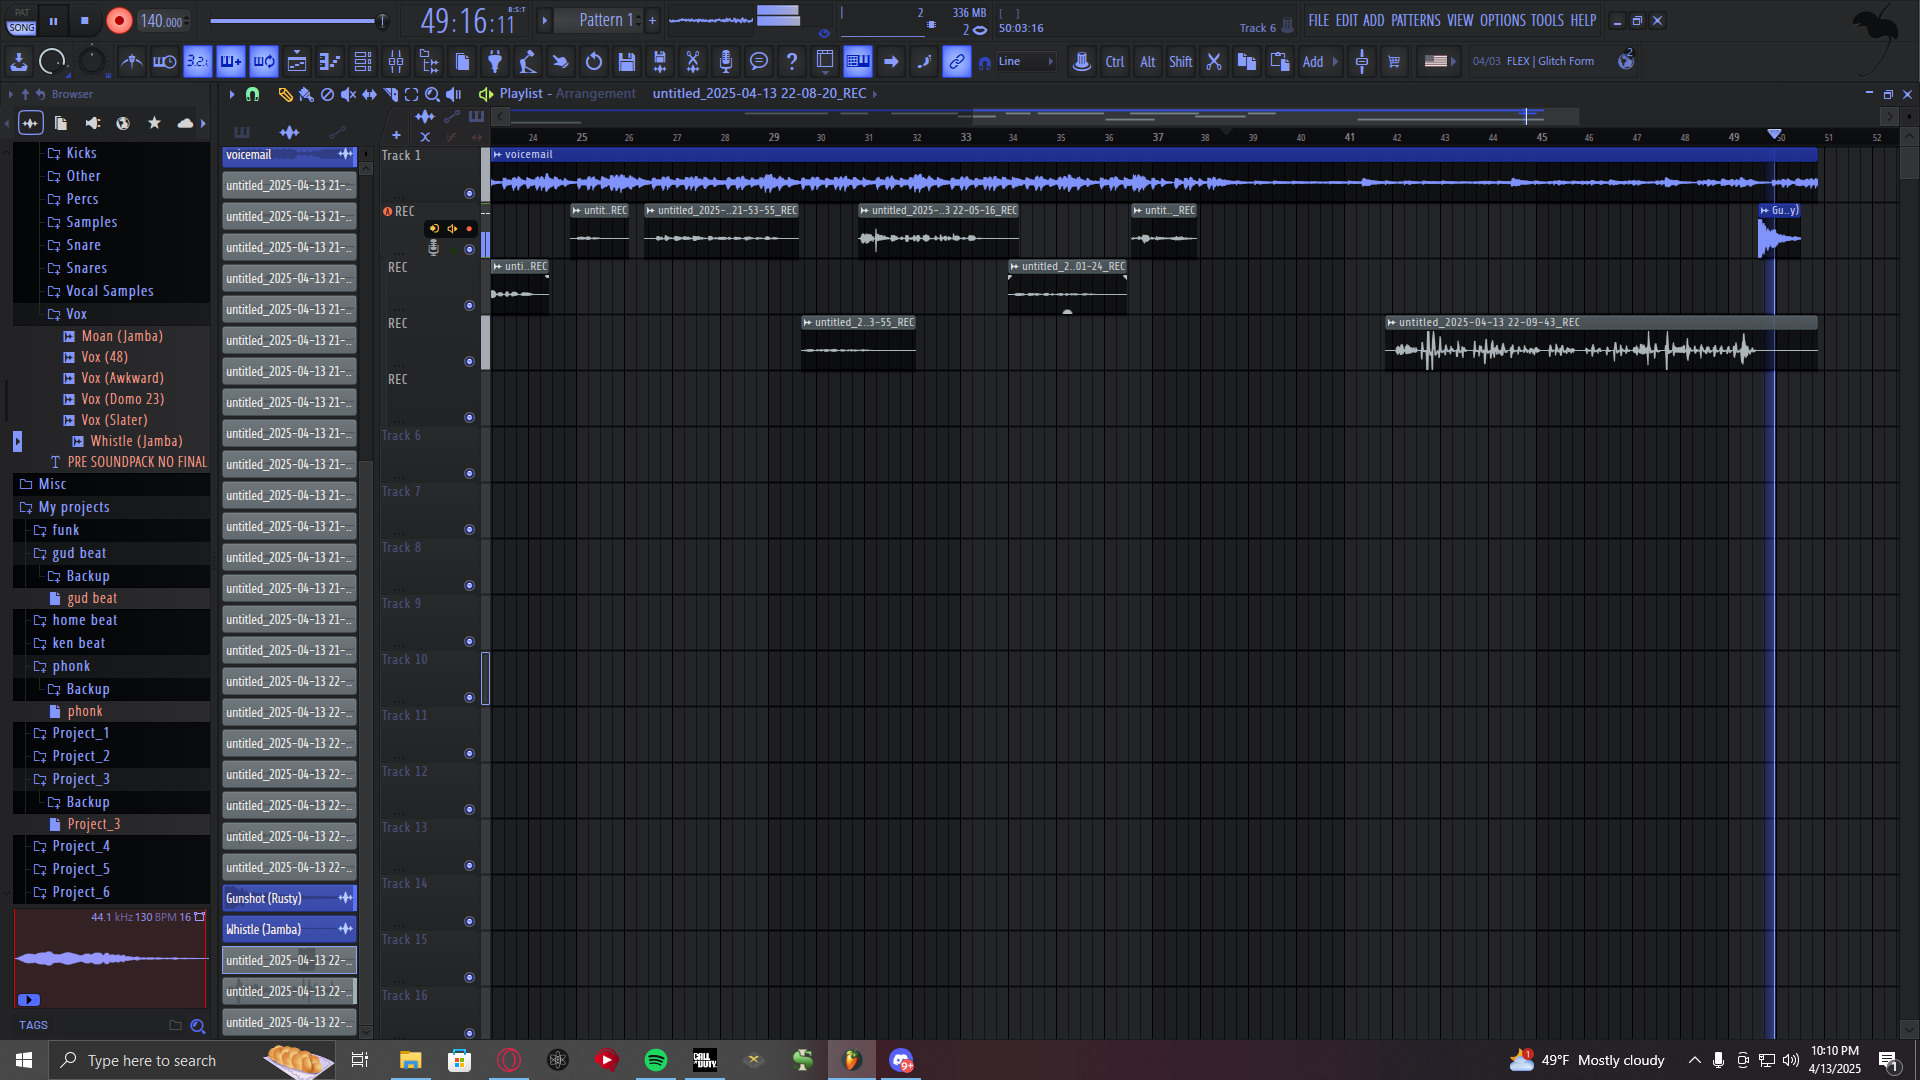
Task: Select the Paint brush tool
Action: (x=306, y=94)
